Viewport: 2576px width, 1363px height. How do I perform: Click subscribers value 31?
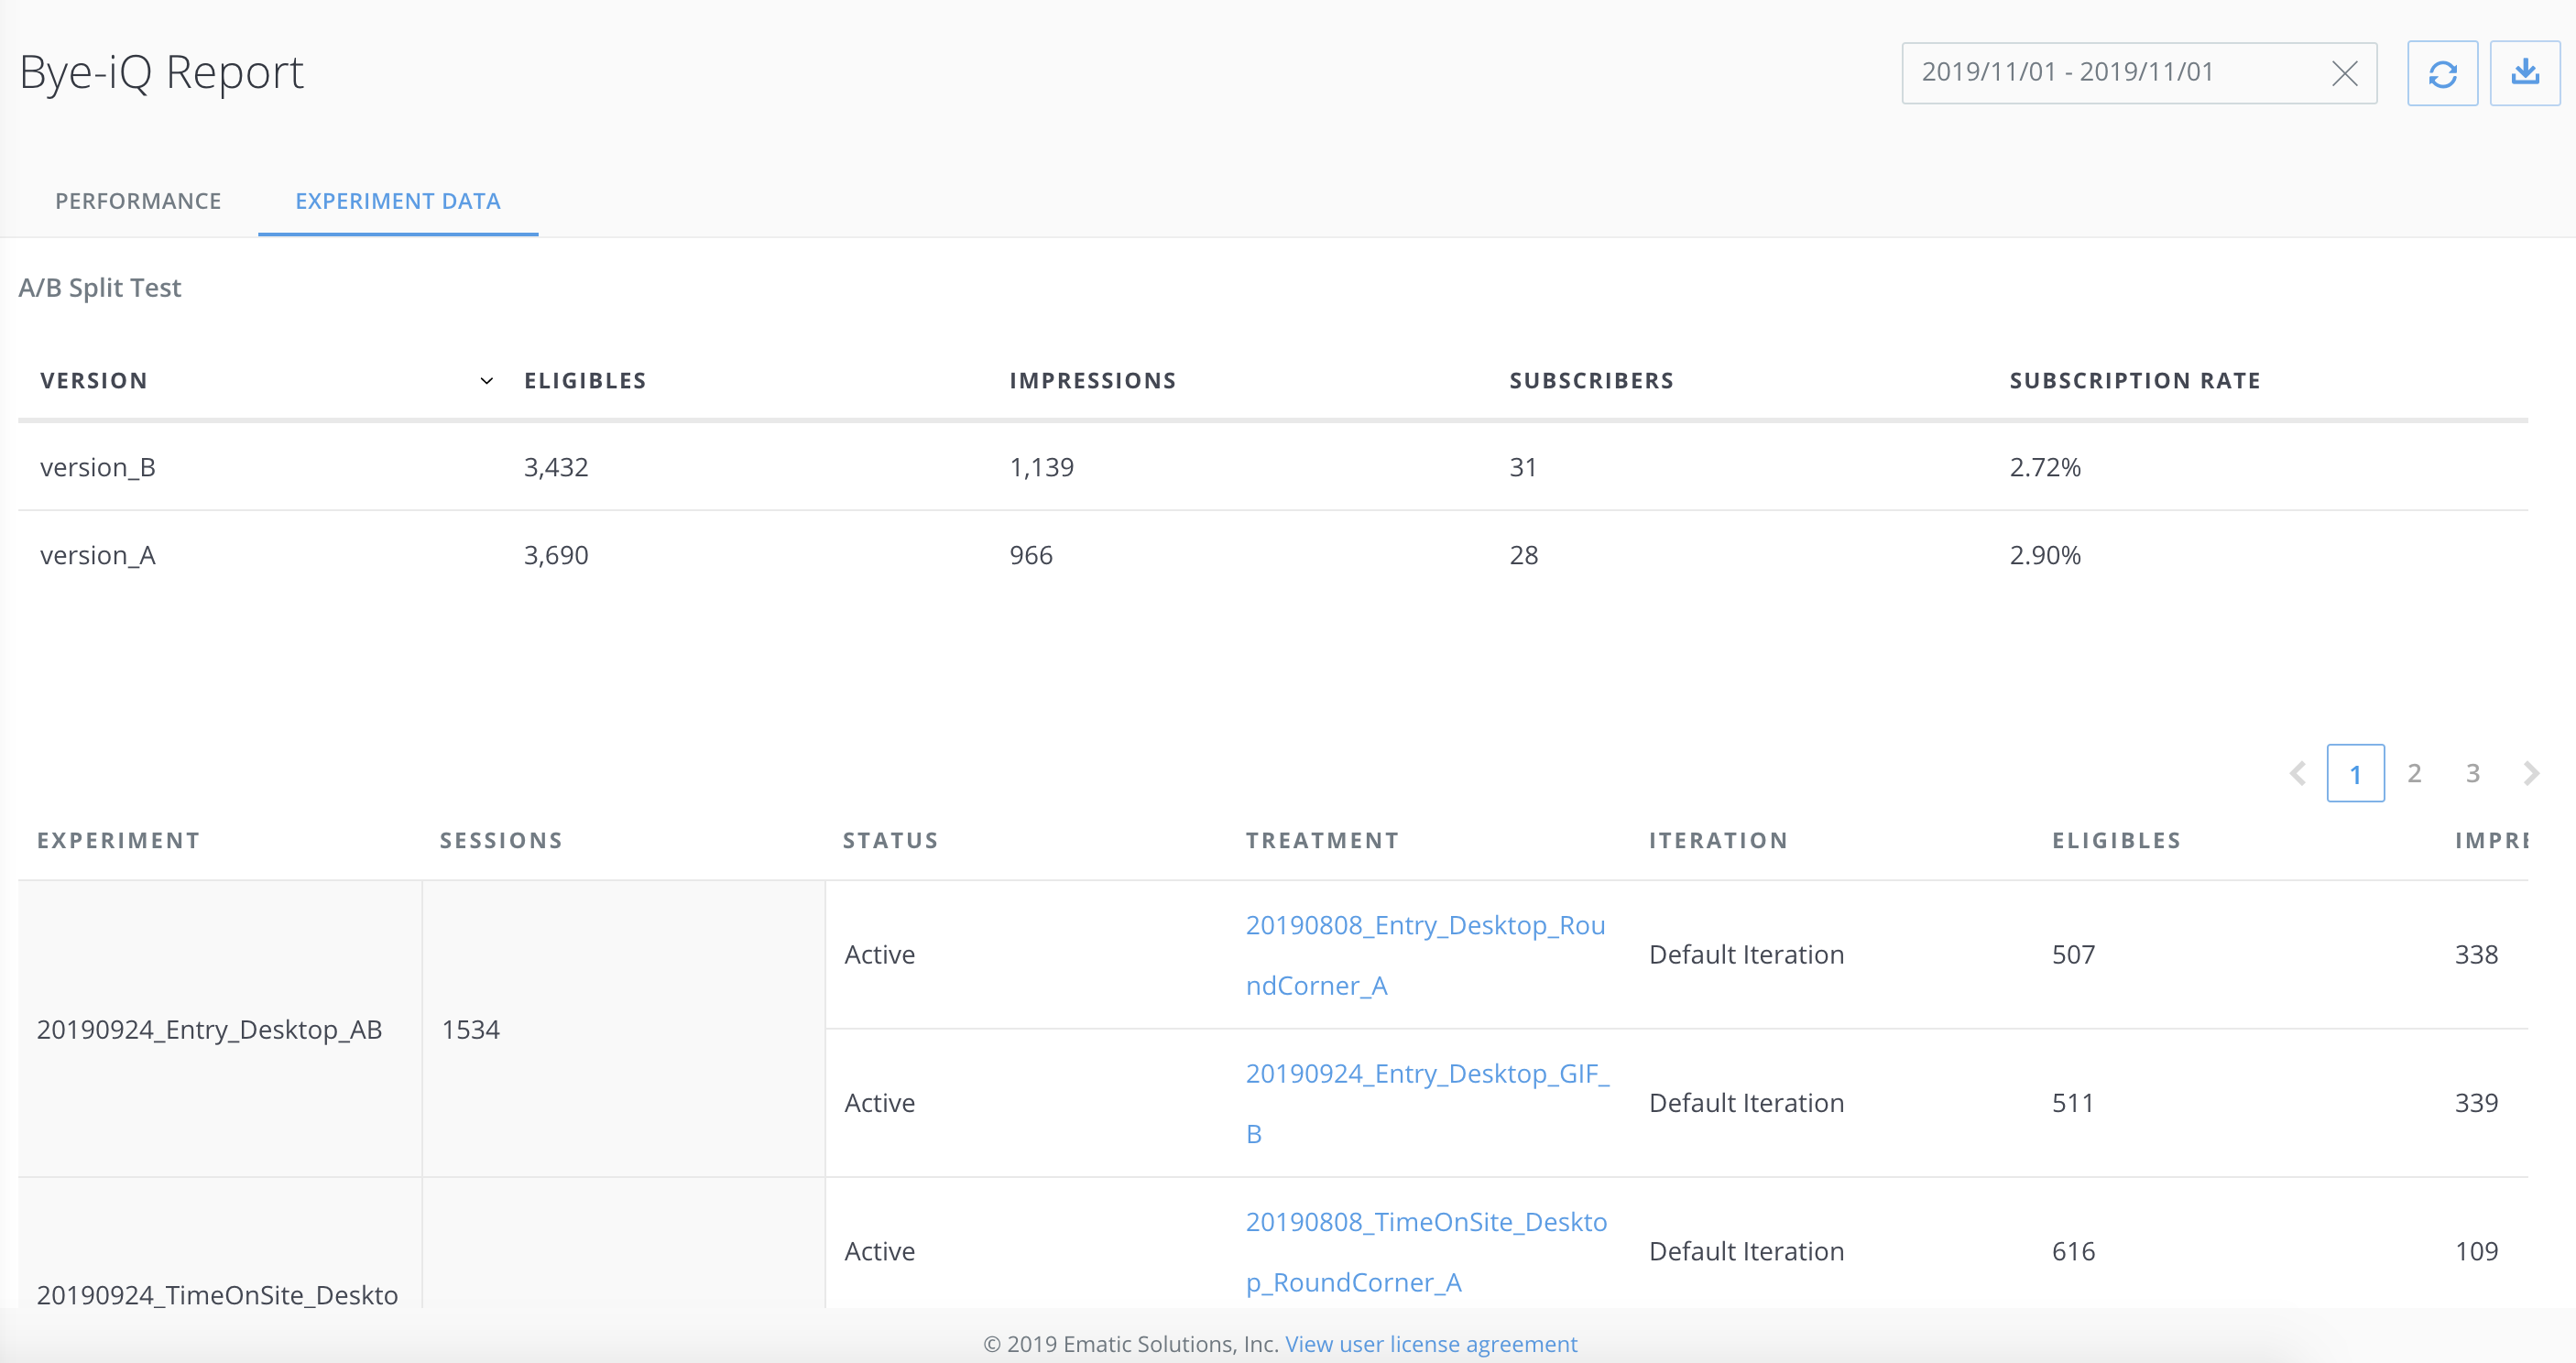tap(1523, 467)
